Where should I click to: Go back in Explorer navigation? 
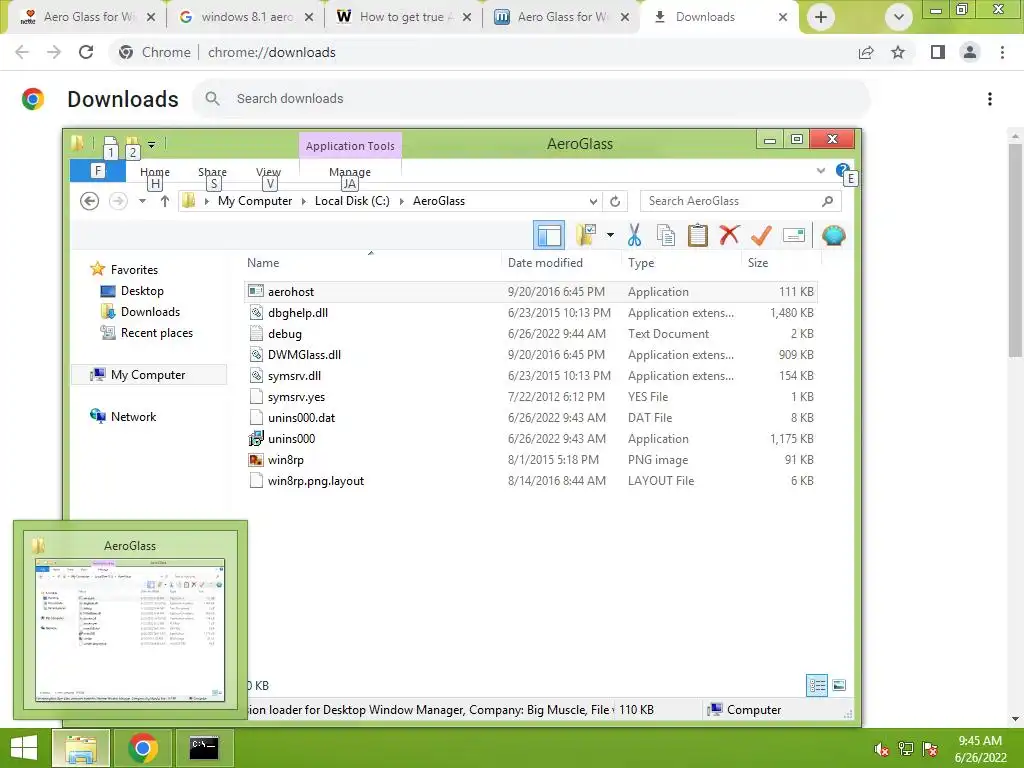(x=89, y=201)
